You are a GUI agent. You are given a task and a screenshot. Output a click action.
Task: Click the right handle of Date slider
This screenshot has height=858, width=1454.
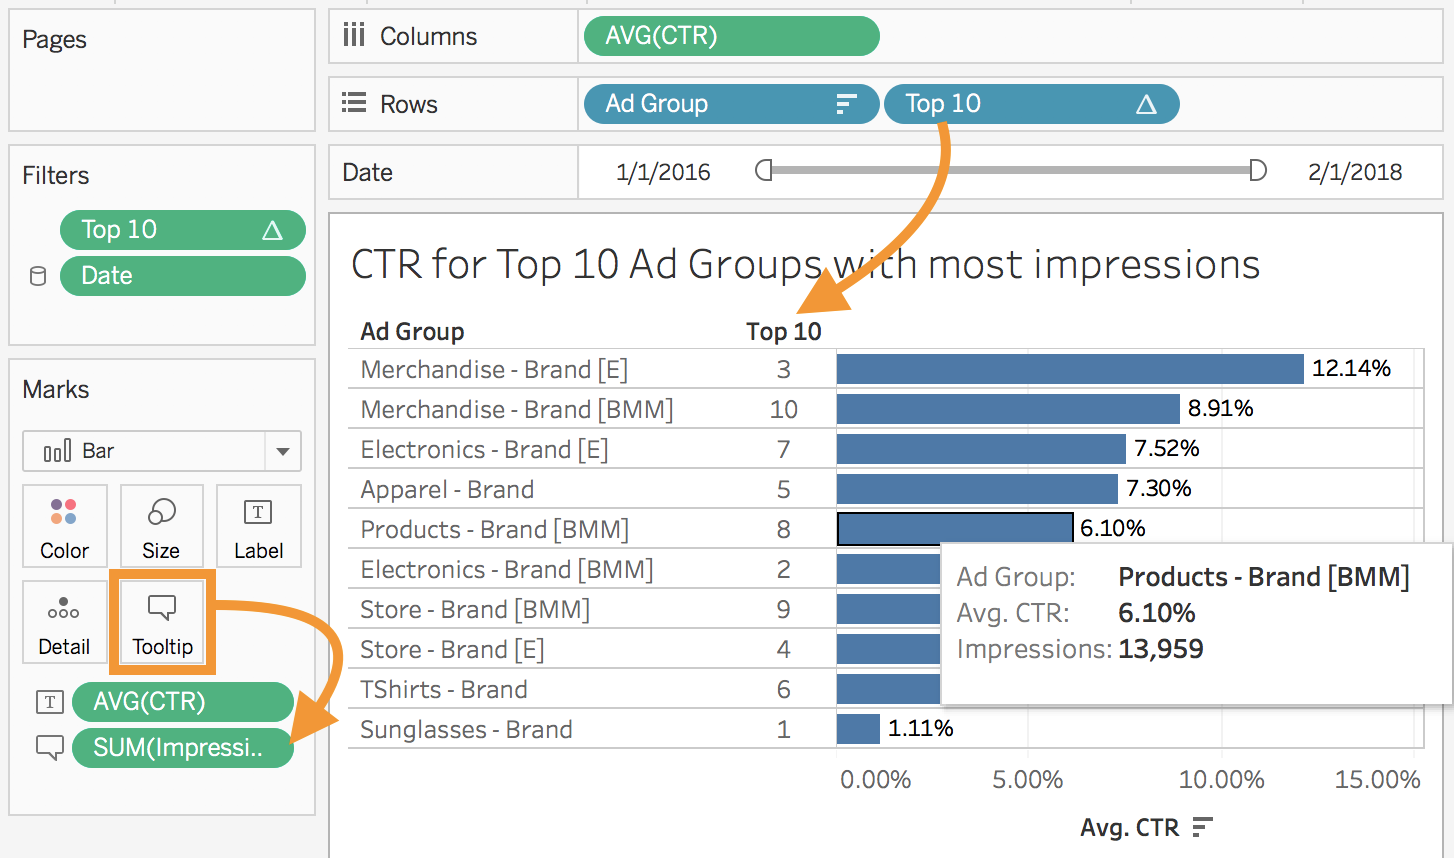tap(1258, 170)
